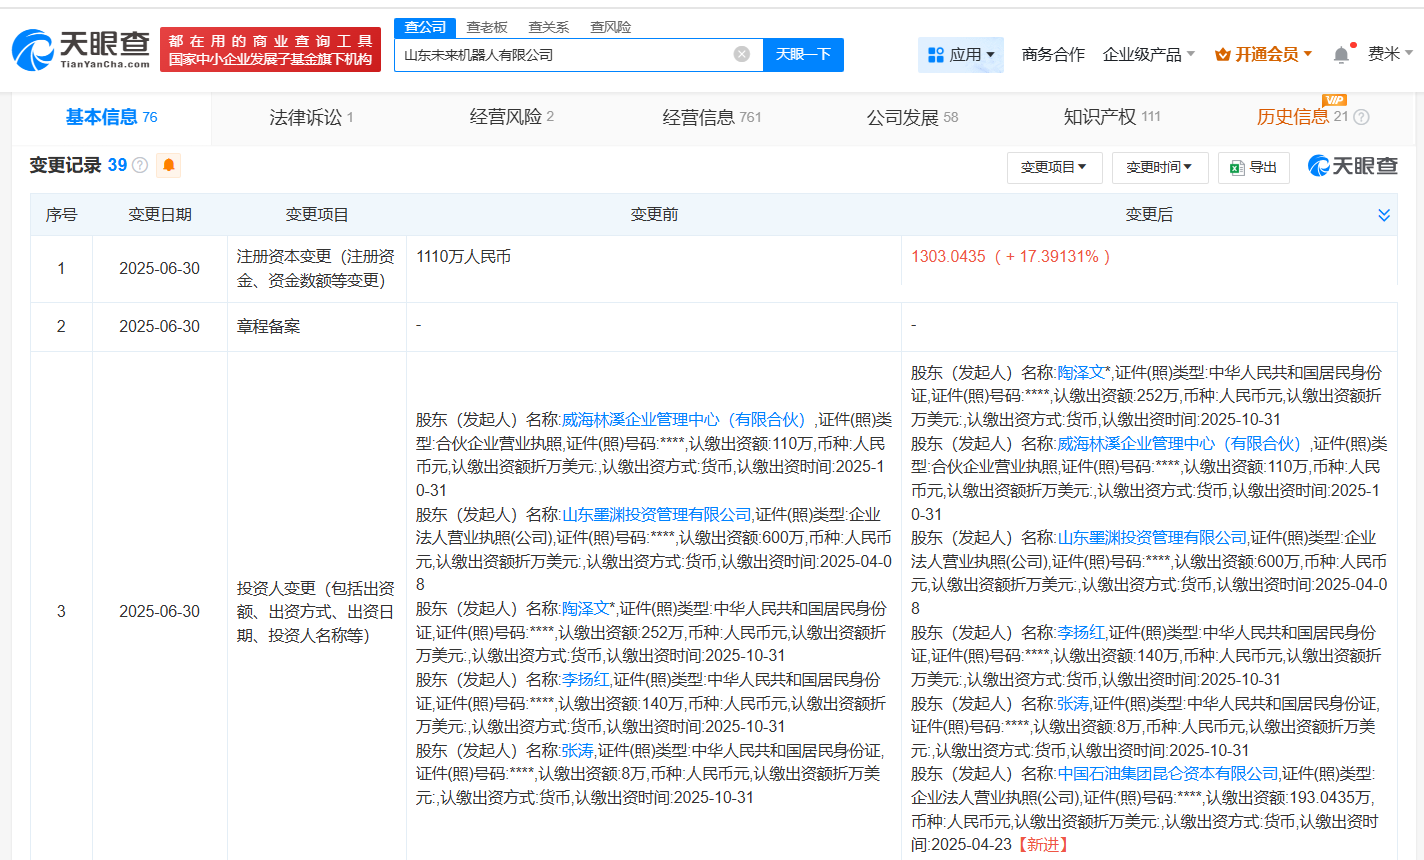Click the 1110万人民币 cell
Image resolution: width=1424 pixels, height=860 pixels.
[464, 257]
